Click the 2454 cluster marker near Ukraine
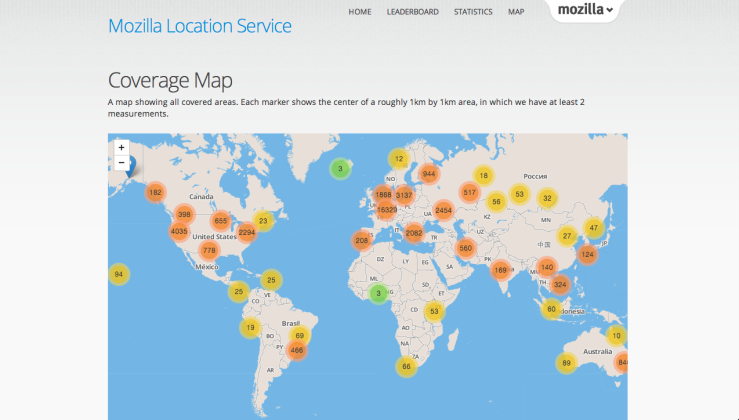Screen dimensions: 739x420 tap(443, 210)
